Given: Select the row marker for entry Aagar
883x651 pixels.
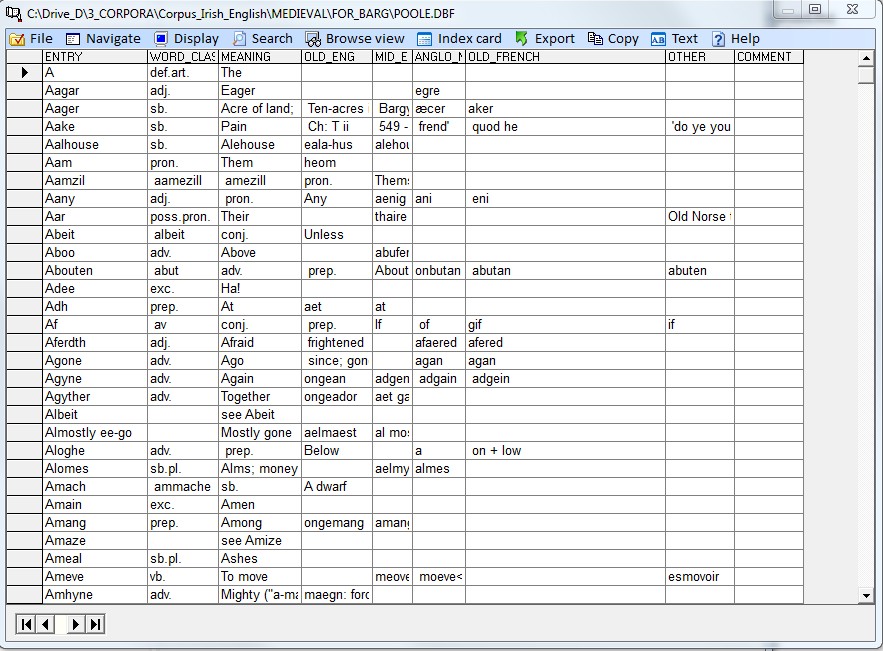Looking at the screenshot, I should 24,91.
